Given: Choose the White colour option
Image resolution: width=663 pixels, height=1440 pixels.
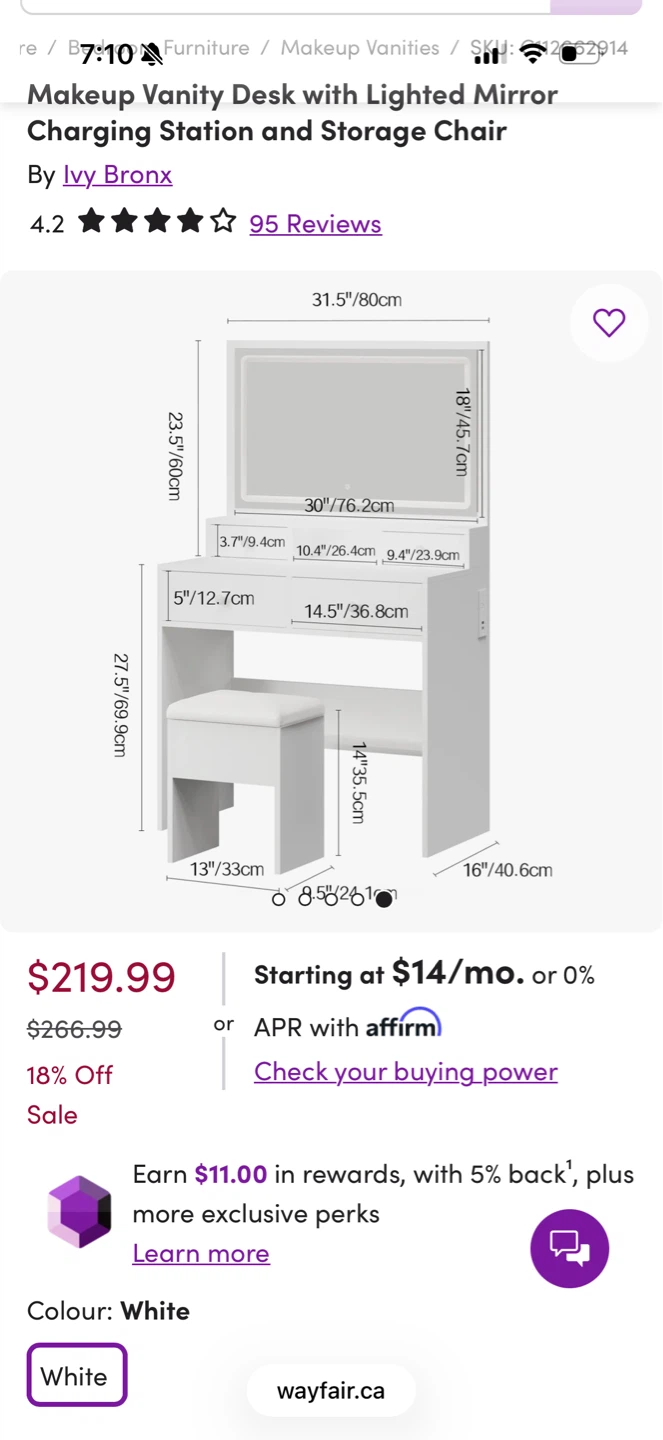Looking at the screenshot, I should click(x=77, y=1375).
